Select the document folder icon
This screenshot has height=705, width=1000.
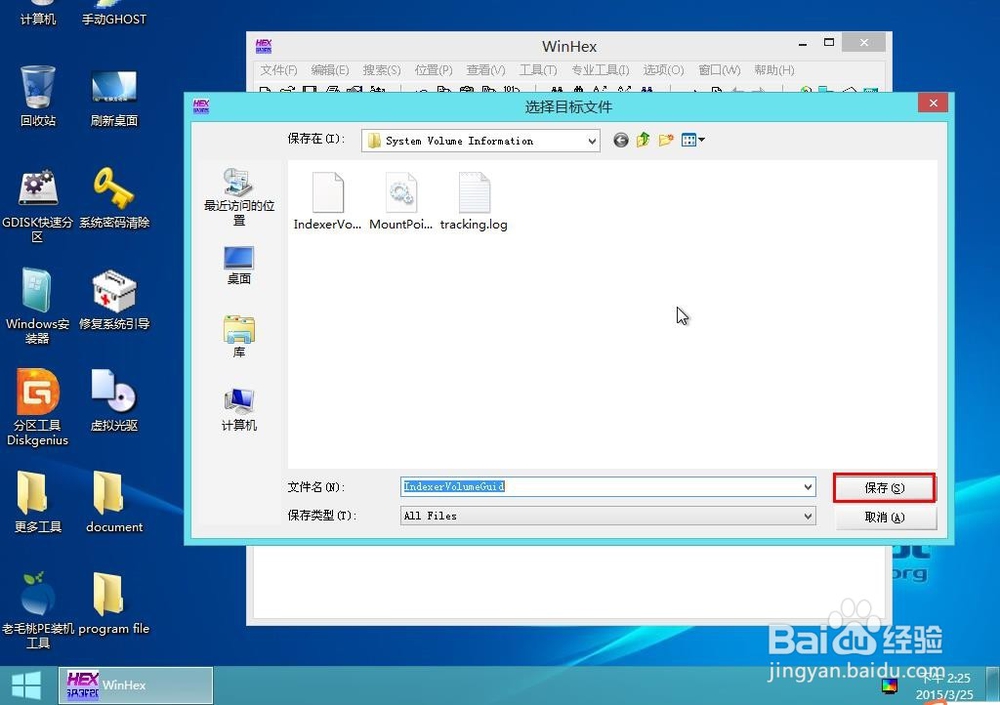tap(114, 502)
